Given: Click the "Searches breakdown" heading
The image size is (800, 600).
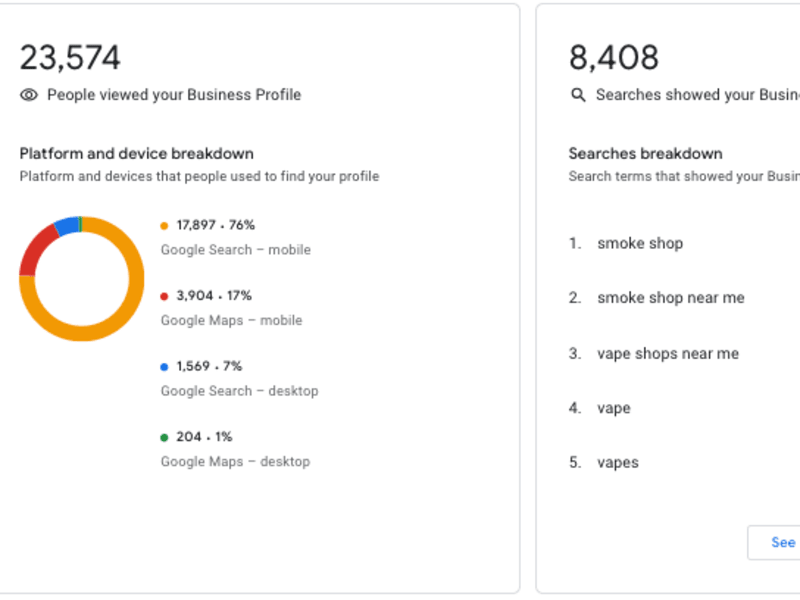Looking at the screenshot, I should (645, 154).
